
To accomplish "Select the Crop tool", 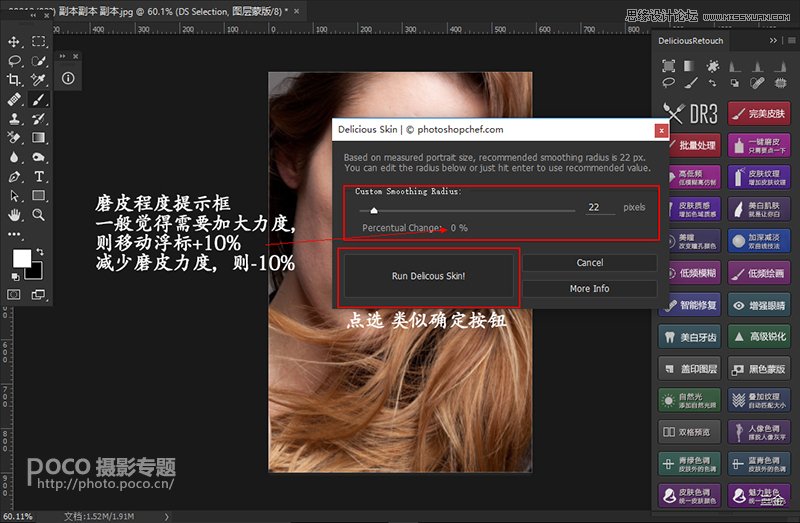I will tap(14, 80).
